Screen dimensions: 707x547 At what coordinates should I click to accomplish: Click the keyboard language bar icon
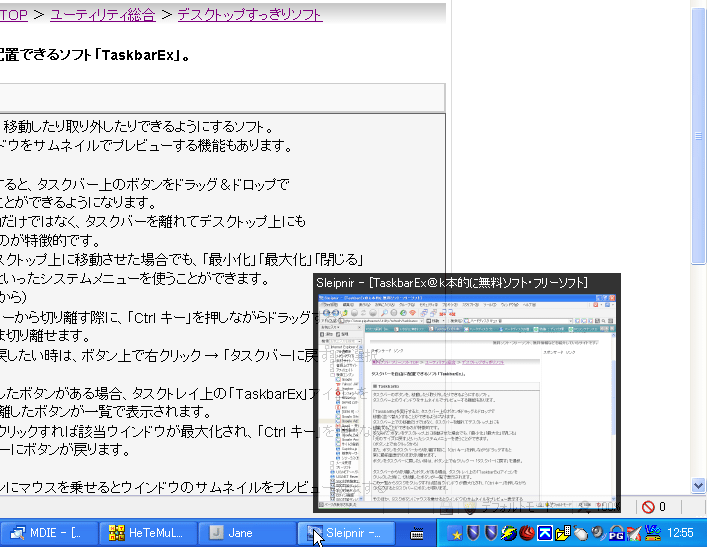tap(417, 534)
